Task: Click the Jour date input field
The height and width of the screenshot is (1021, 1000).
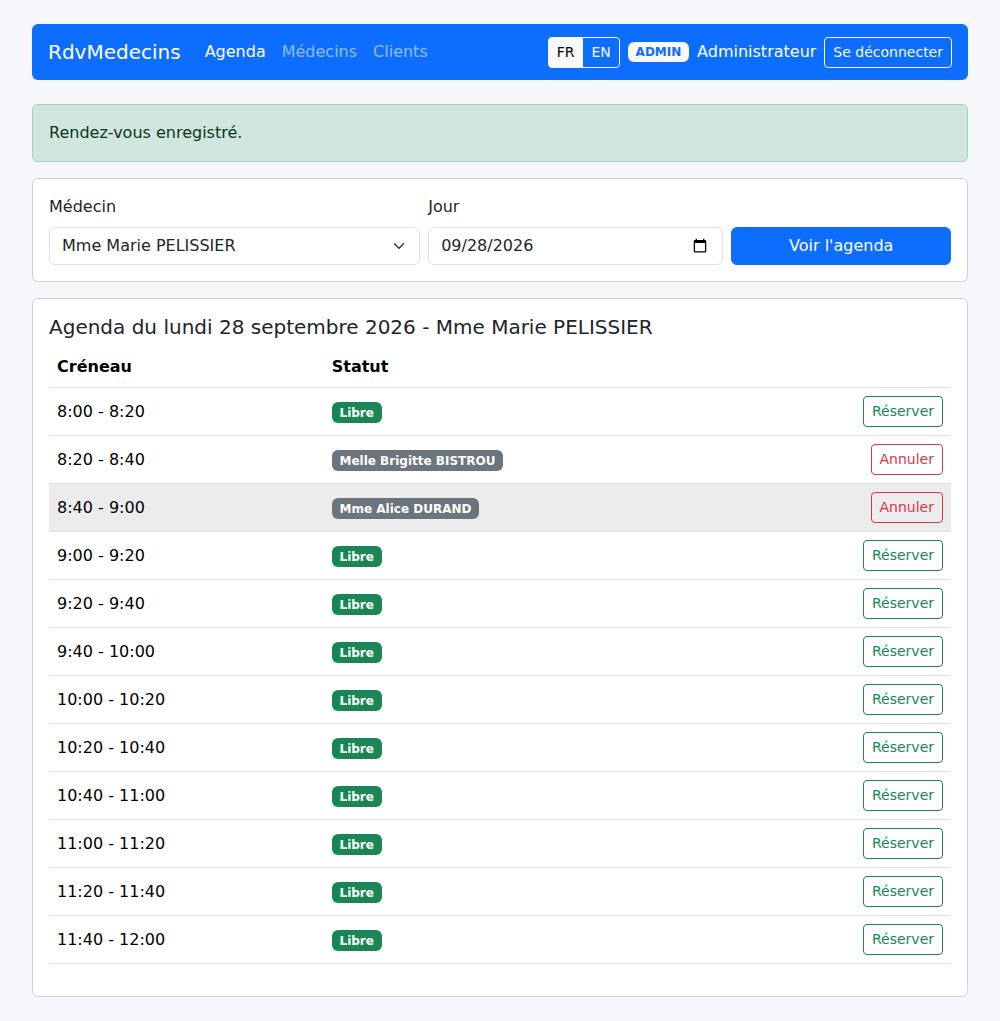Action: coord(575,246)
